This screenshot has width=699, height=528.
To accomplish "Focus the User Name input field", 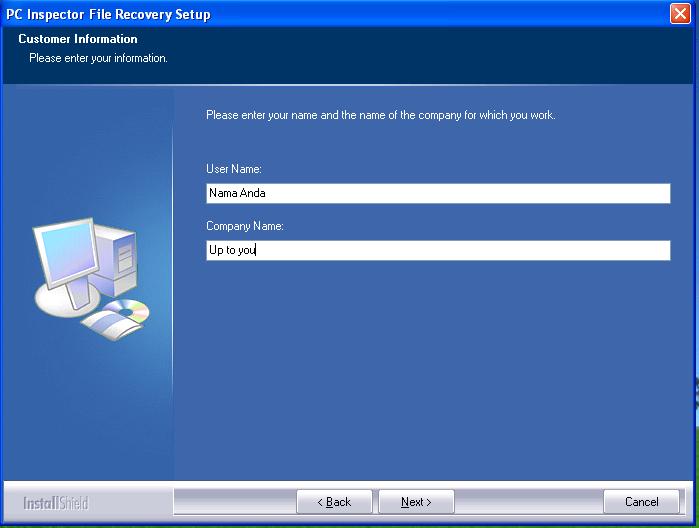I will click(x=438, y=193).
